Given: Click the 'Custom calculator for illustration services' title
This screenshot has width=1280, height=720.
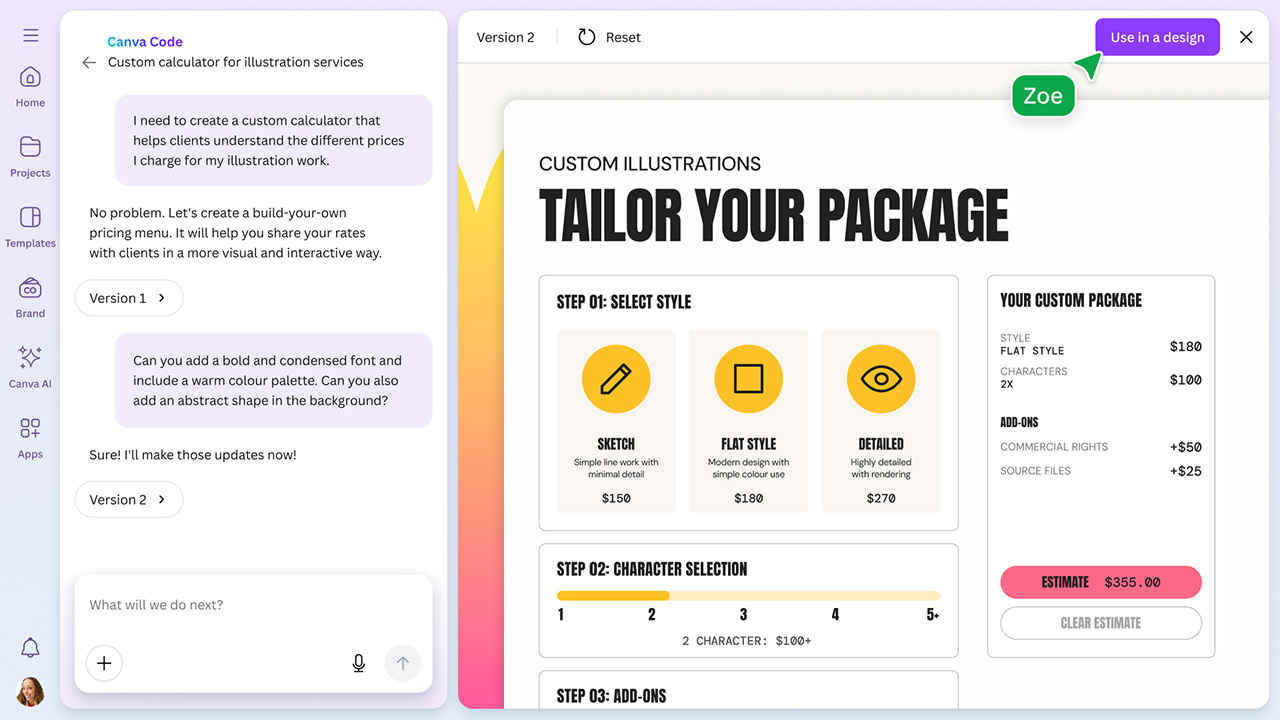Looking at the screenshot, I should (236, 62).
